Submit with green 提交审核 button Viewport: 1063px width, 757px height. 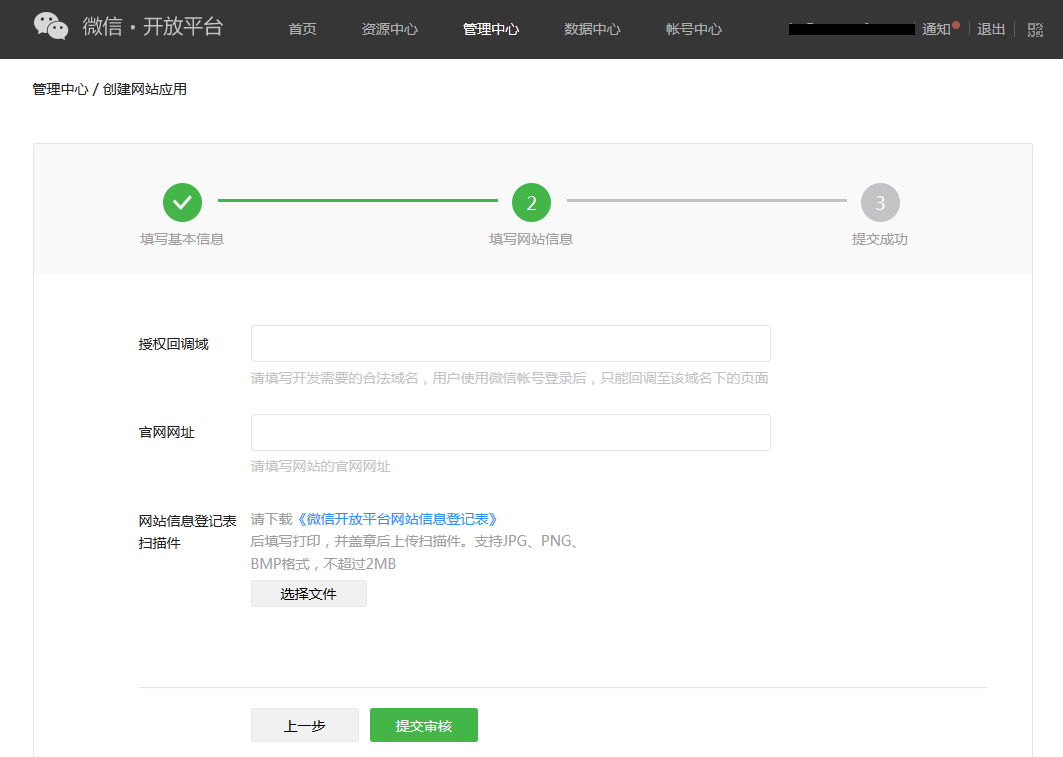coord(423,726)
